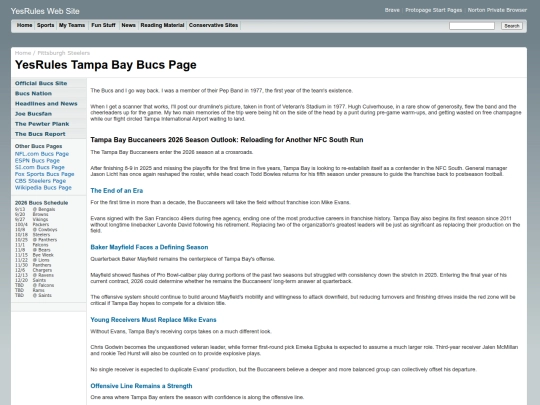Click the '@ Bears' schedule entry

(x=42, y=250)
